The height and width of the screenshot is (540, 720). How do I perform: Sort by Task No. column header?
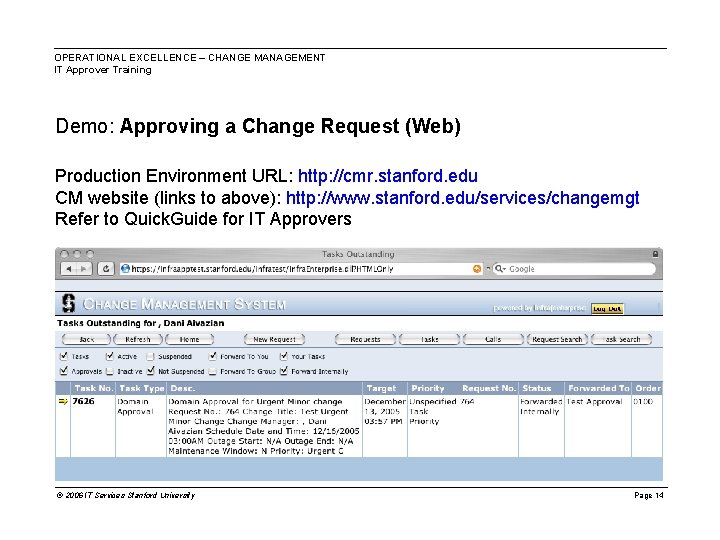tap(93, 388)
